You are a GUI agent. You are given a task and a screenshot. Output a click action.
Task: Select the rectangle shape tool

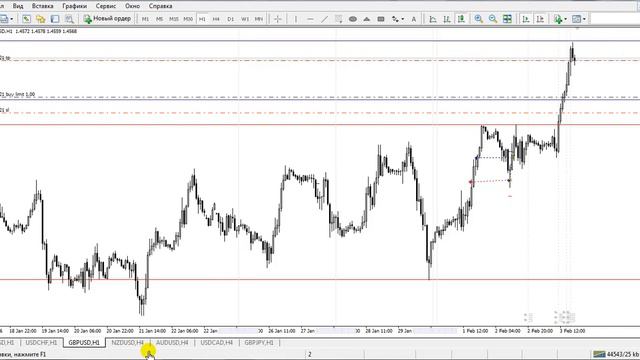click(381, 19)
